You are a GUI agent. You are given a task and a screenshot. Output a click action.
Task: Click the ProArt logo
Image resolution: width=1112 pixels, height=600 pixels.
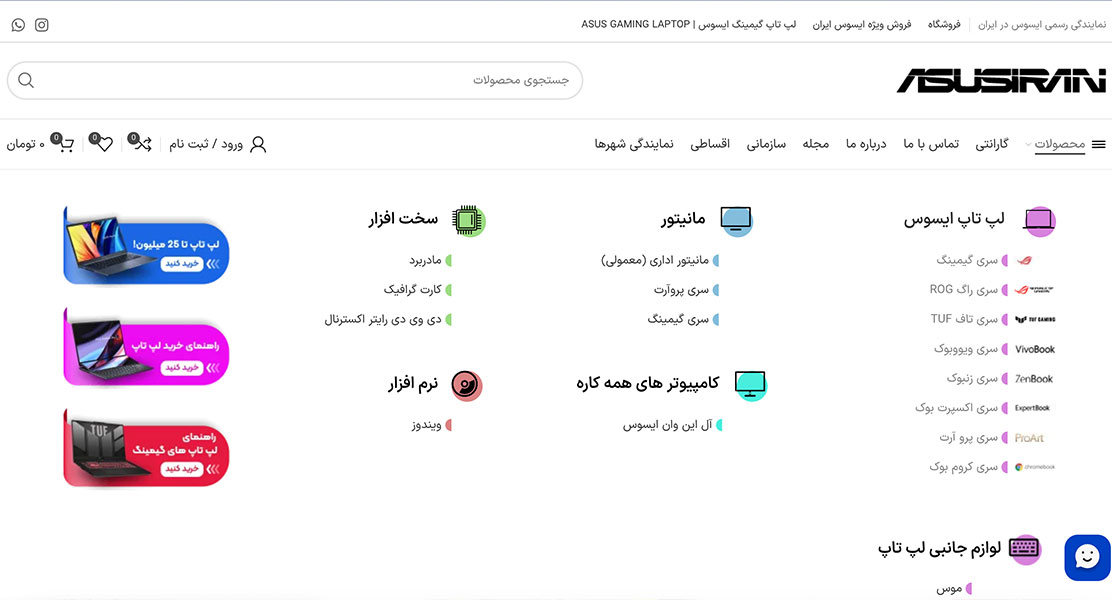click(x=1029, y=438)
